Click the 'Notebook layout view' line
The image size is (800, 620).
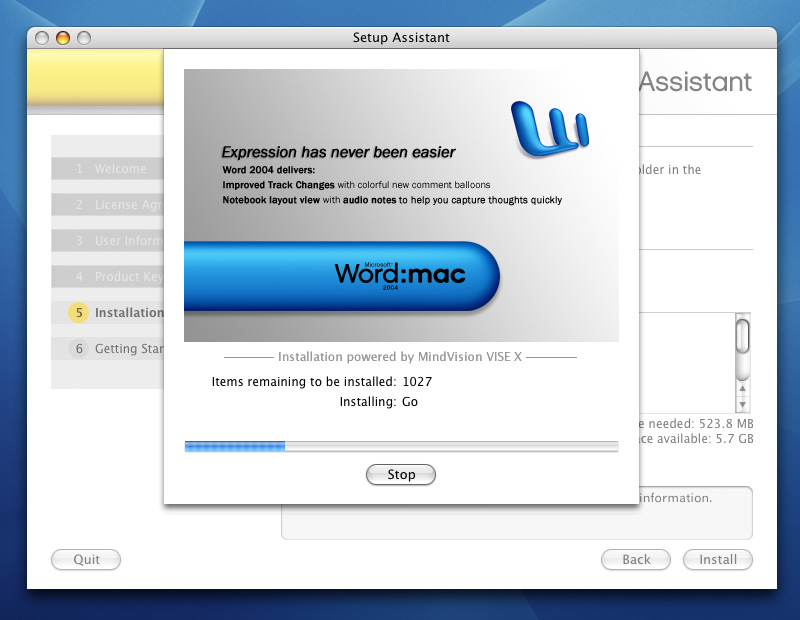click(x=392, y=200)
